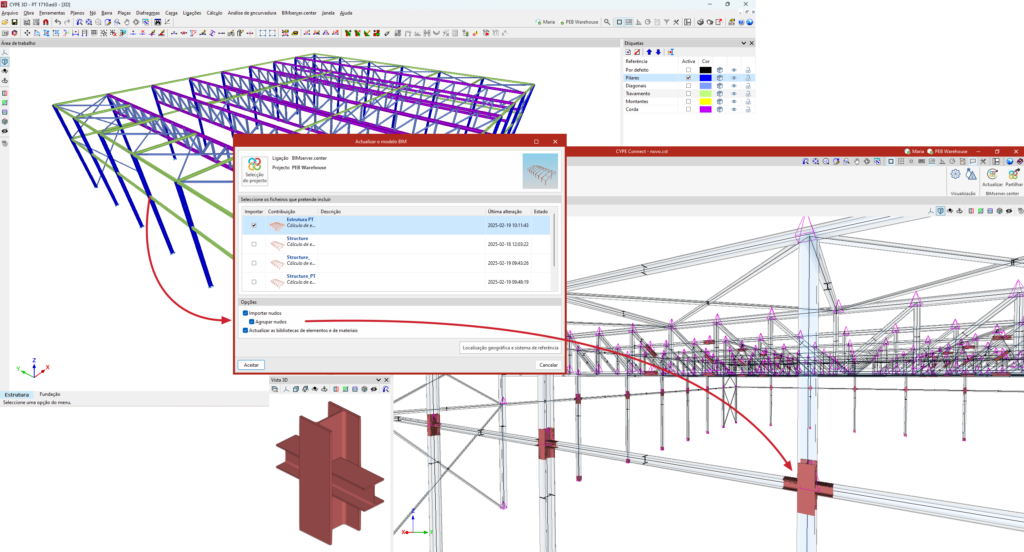The image size is (1024, 552).
Task: Open the BIMserver.center menu
Action: tap(299, 13)
